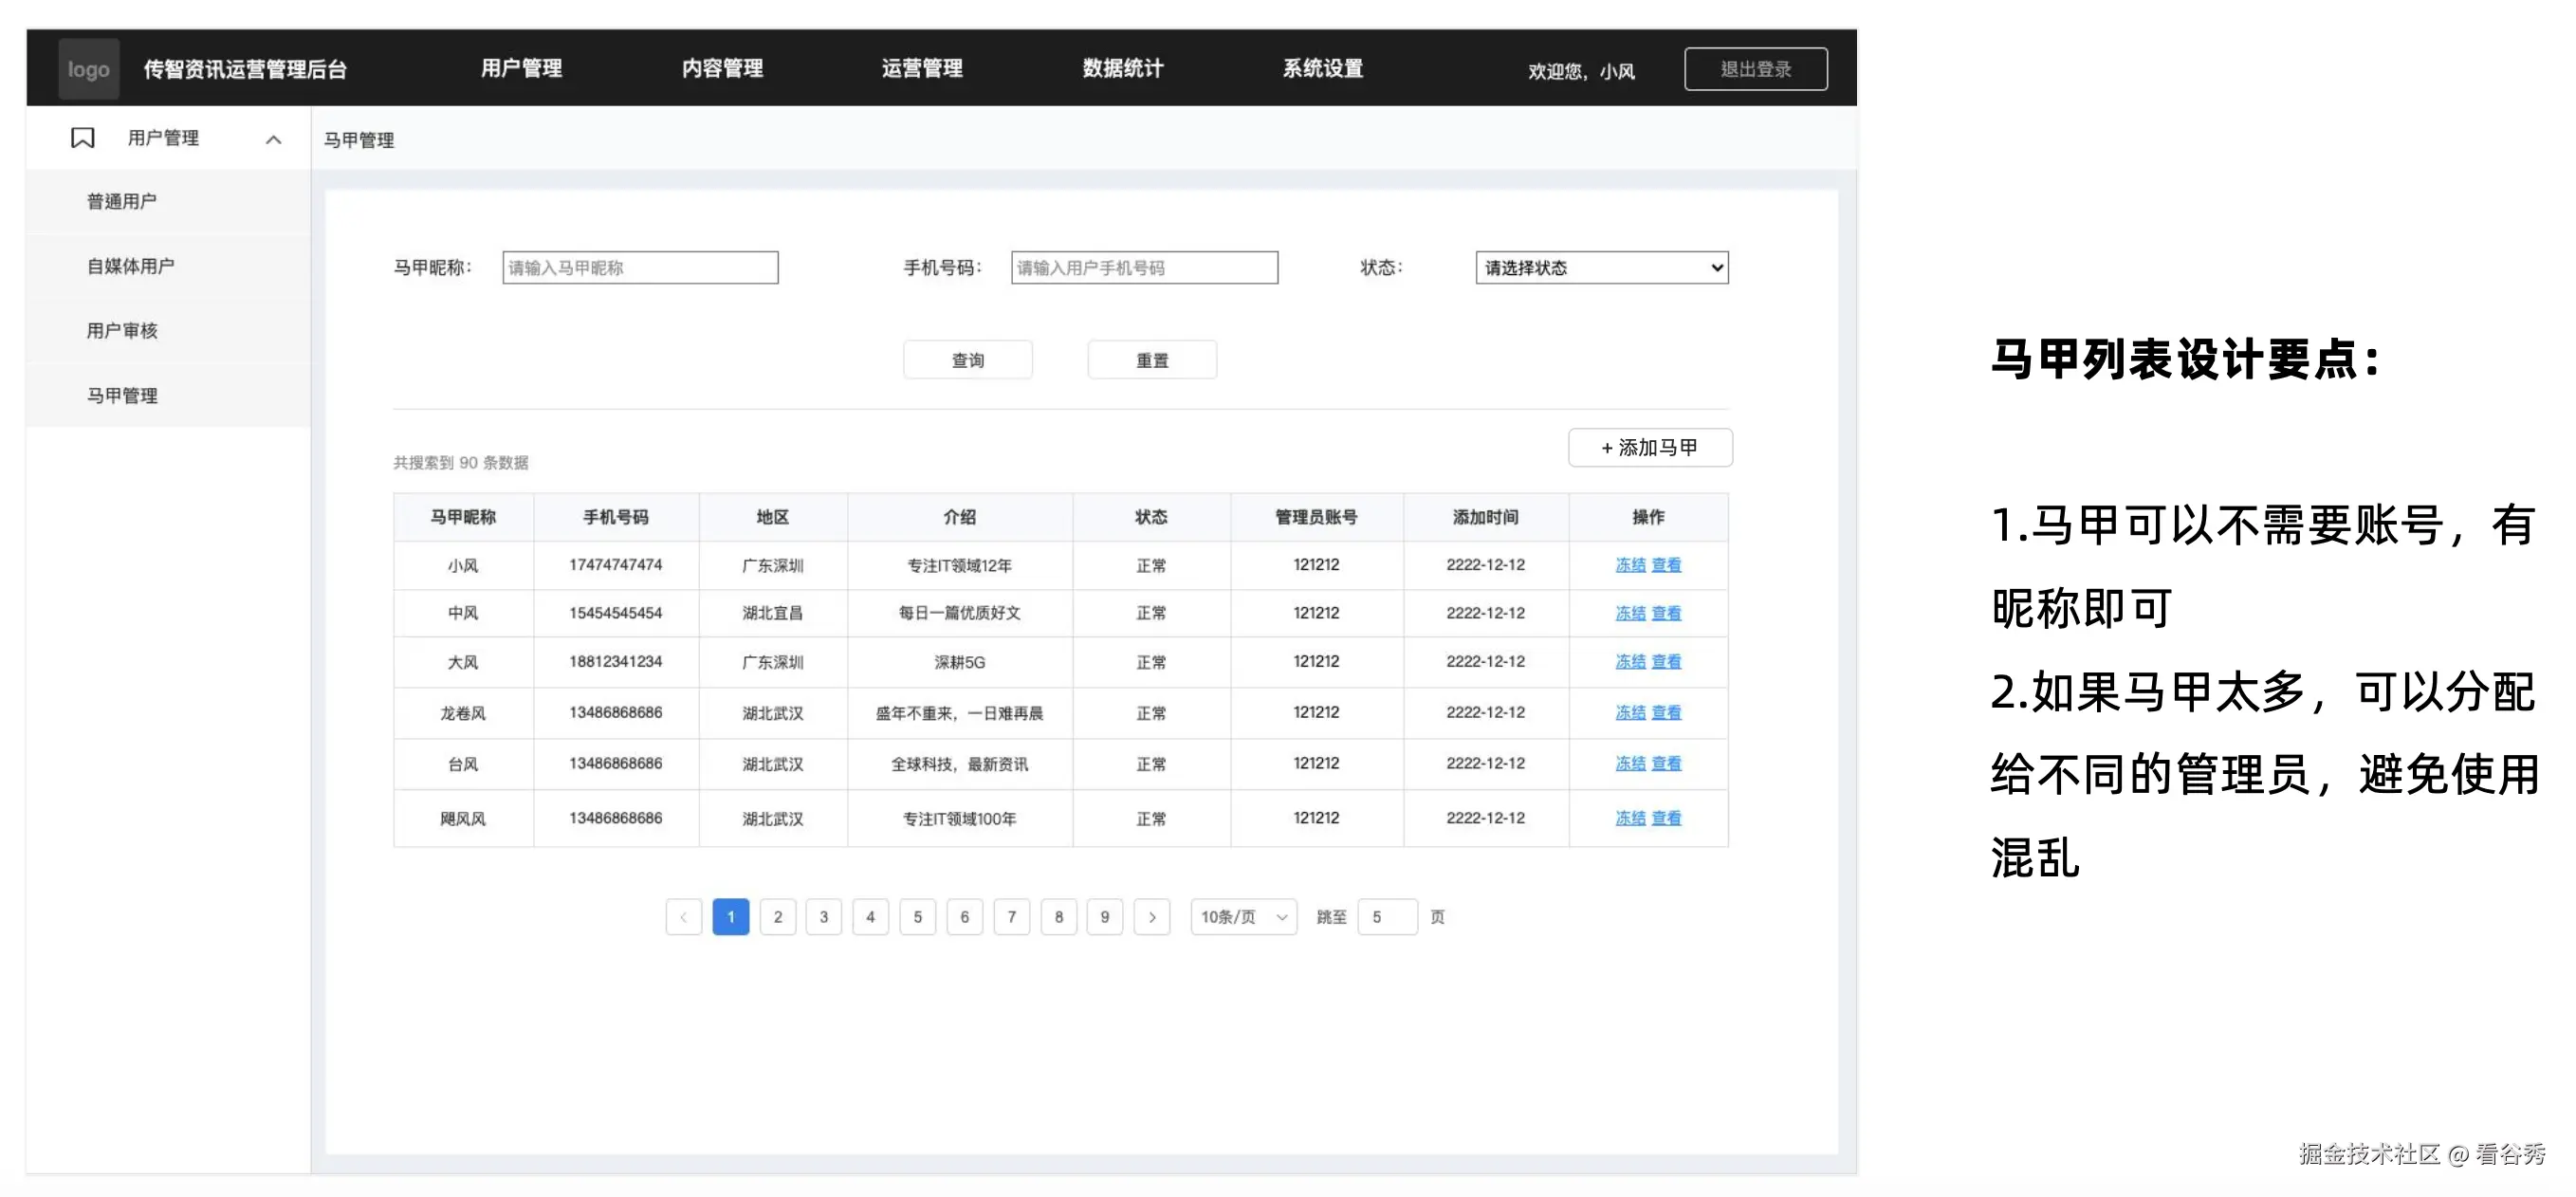Open the 状态 dropdown arrow
This screenshot has height=1197, width=2576.
(x=1712, y=267)
